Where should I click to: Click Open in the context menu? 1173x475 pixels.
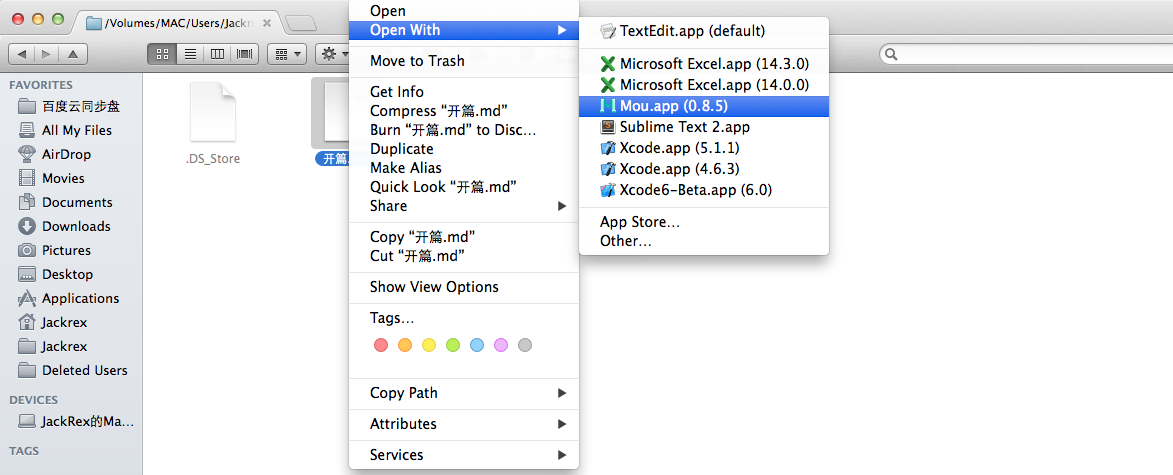coord(464,10)
